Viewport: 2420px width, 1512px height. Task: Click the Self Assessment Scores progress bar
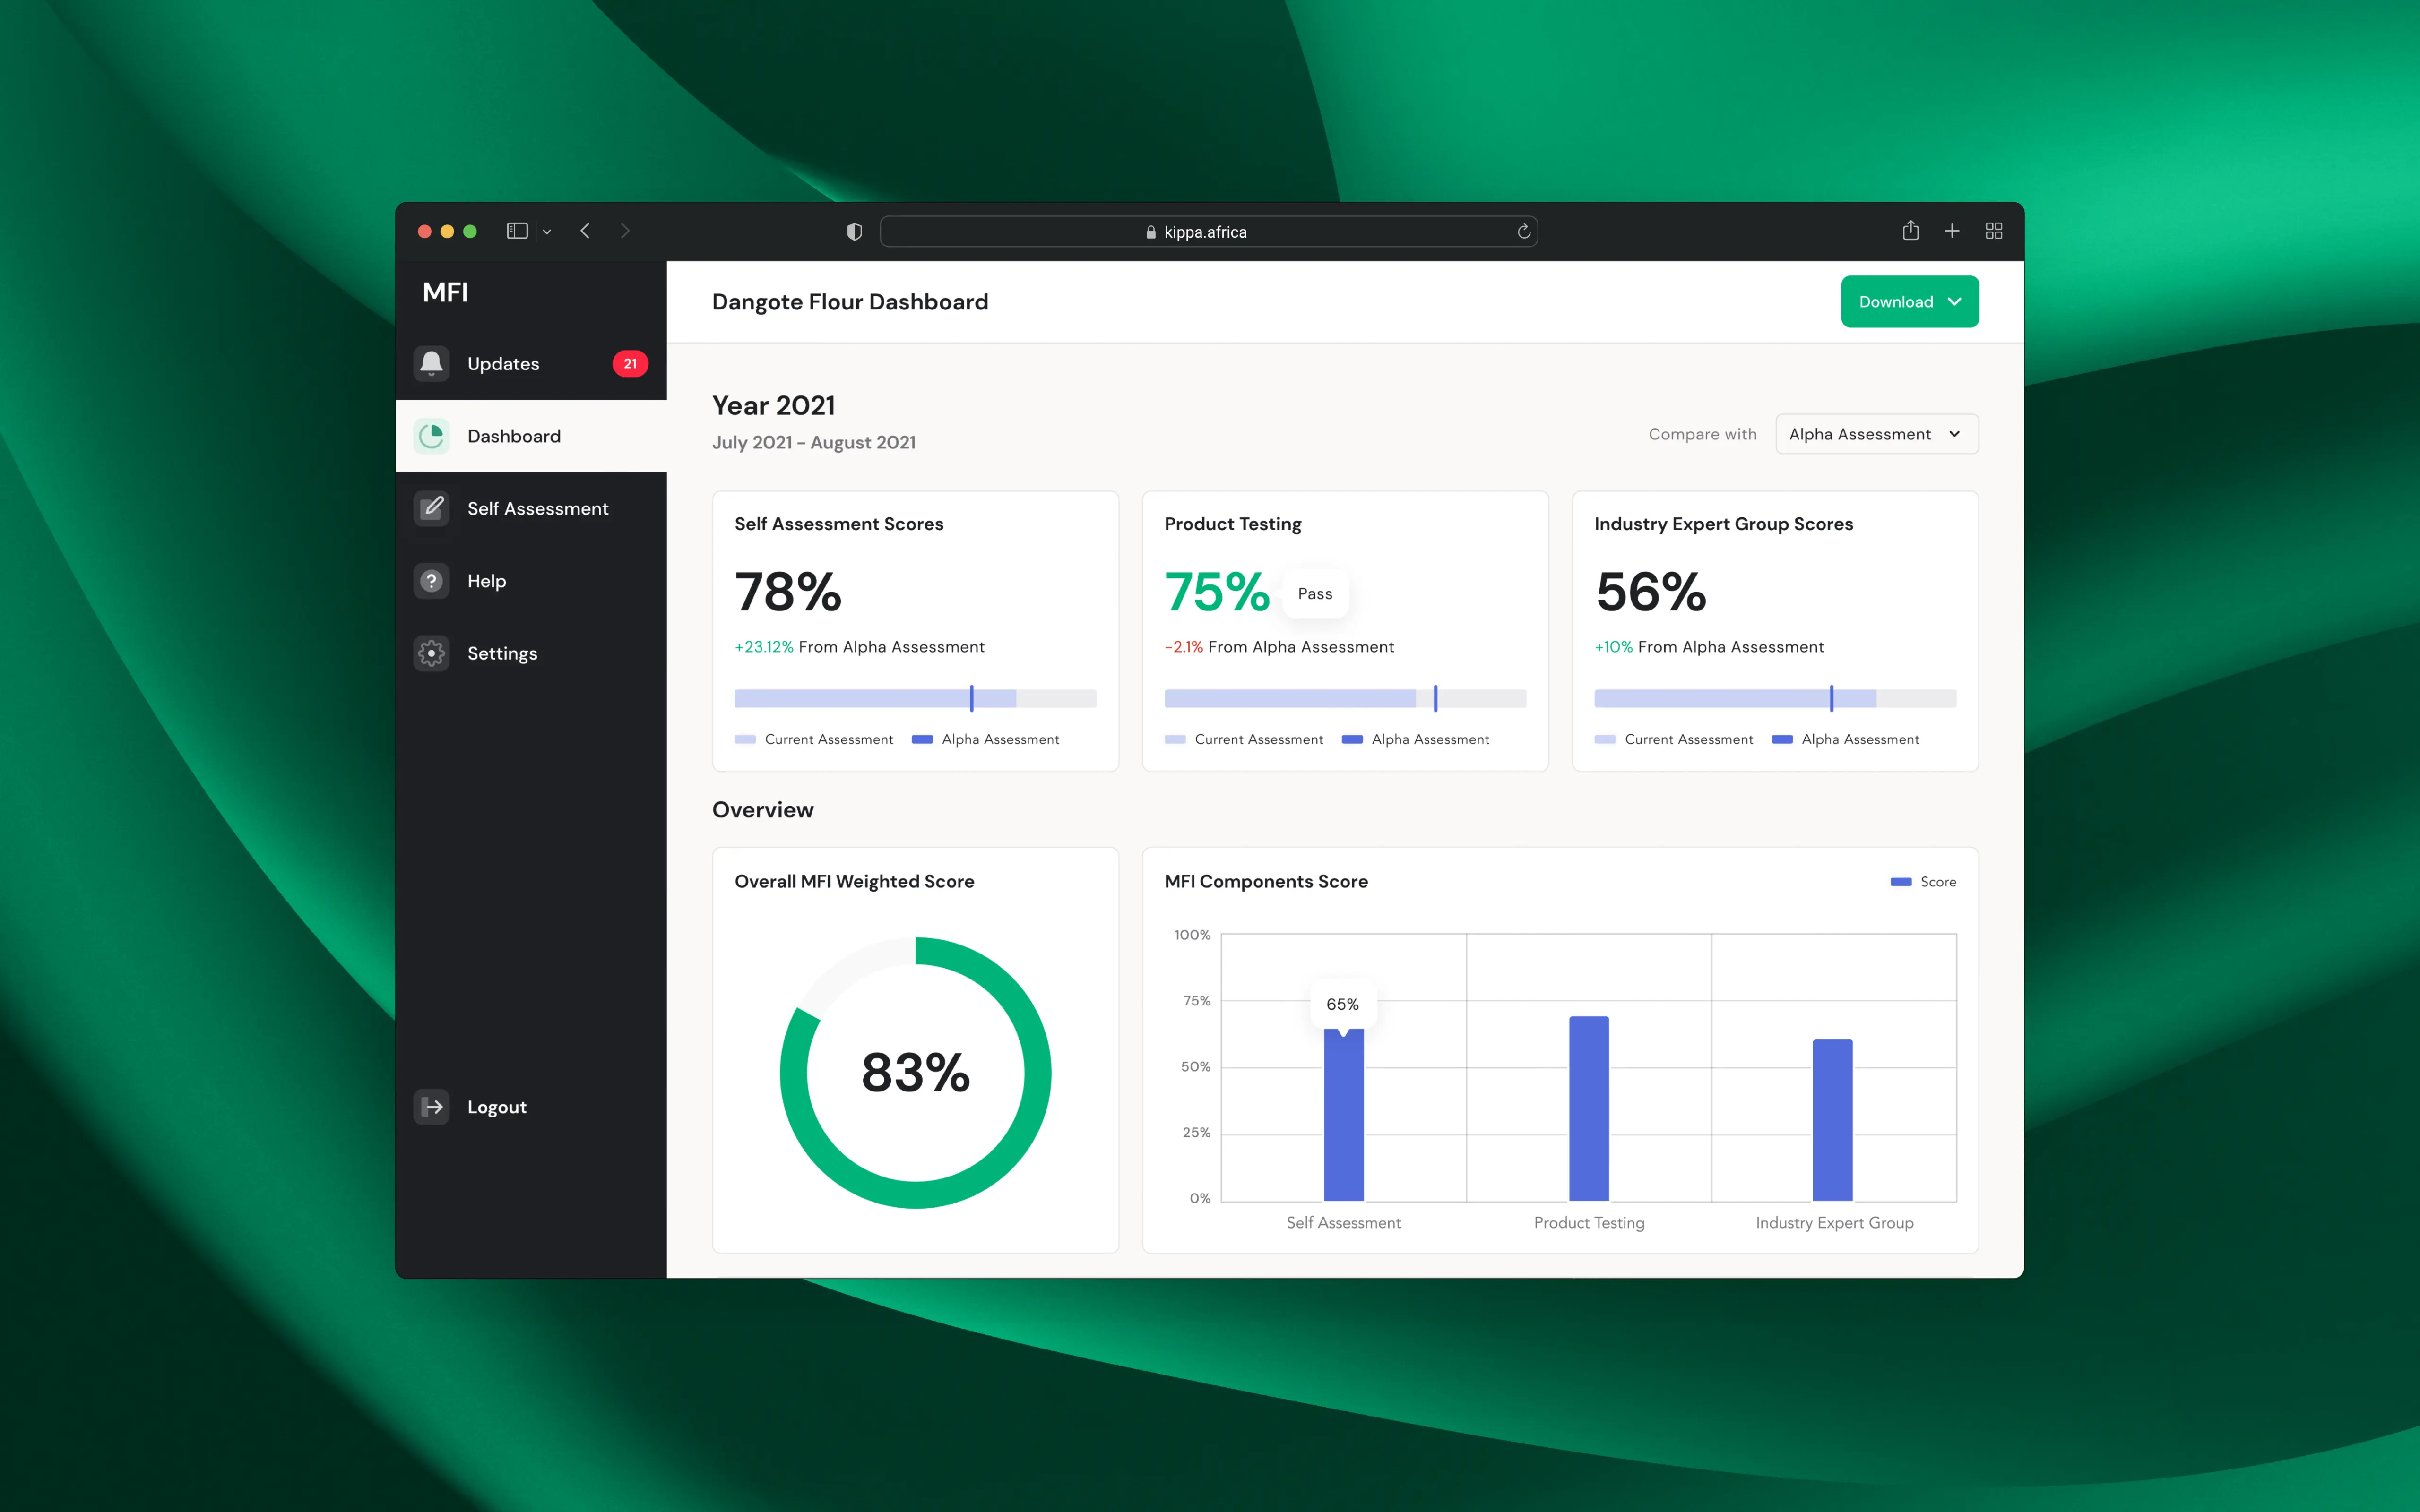914,698
